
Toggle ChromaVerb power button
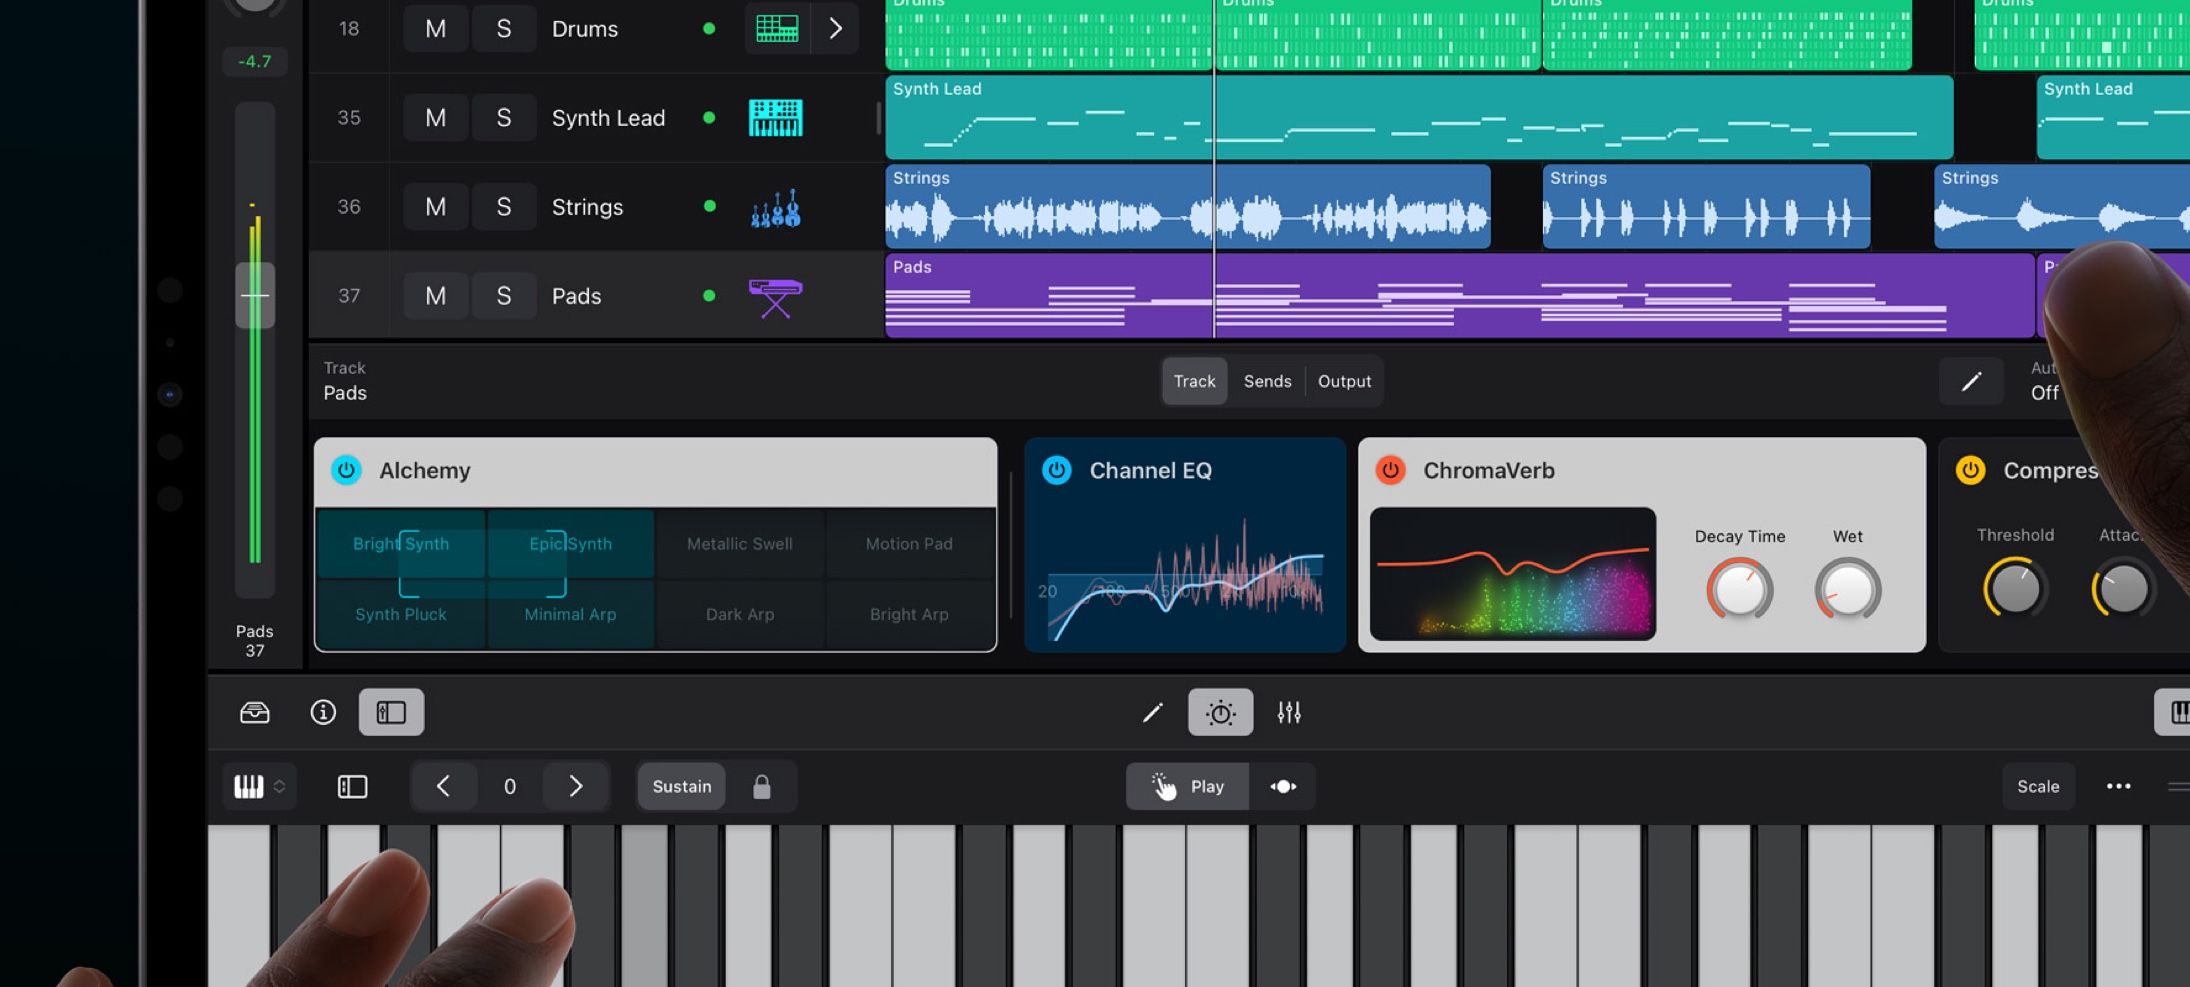point(1390,470)
